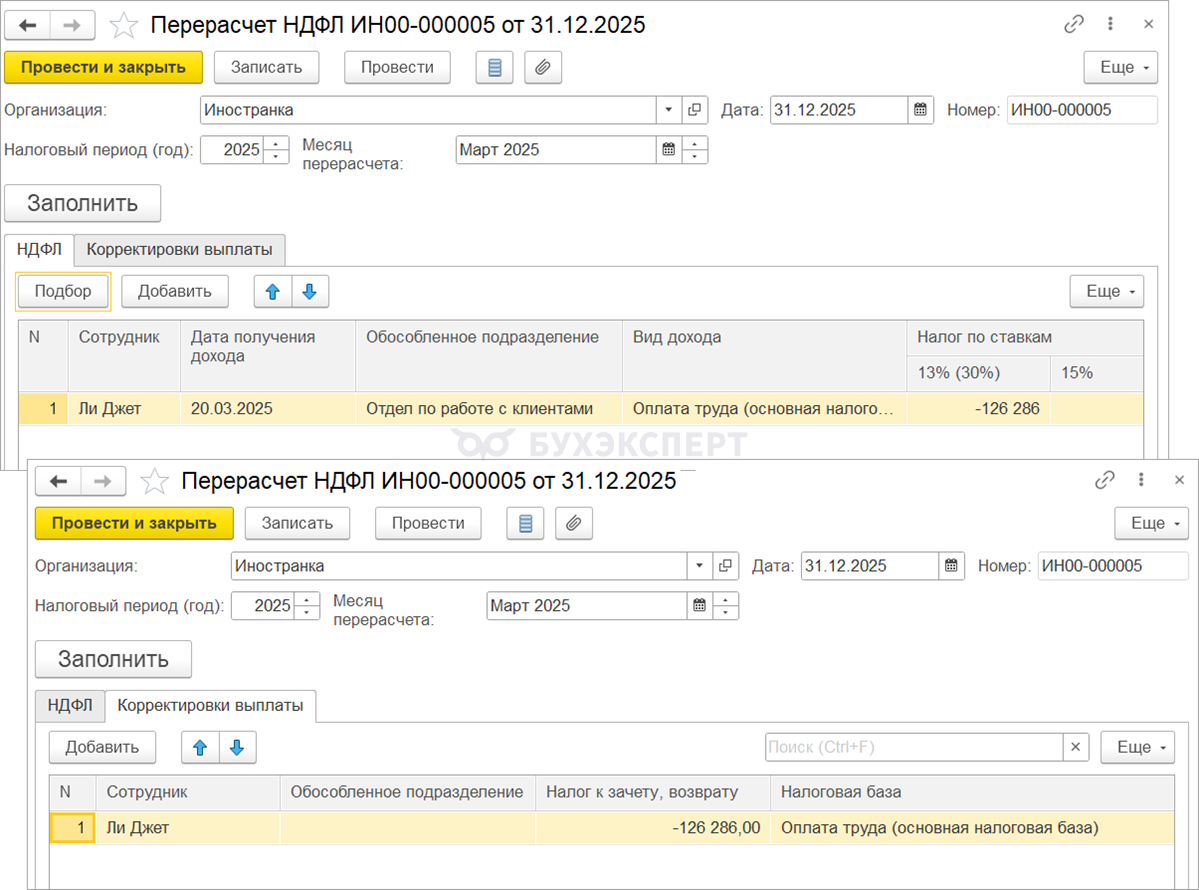Click the favorites star in the lower window
Image resolution: width=1199 pixels, height=890 pixels.
(x=155, y=481)
